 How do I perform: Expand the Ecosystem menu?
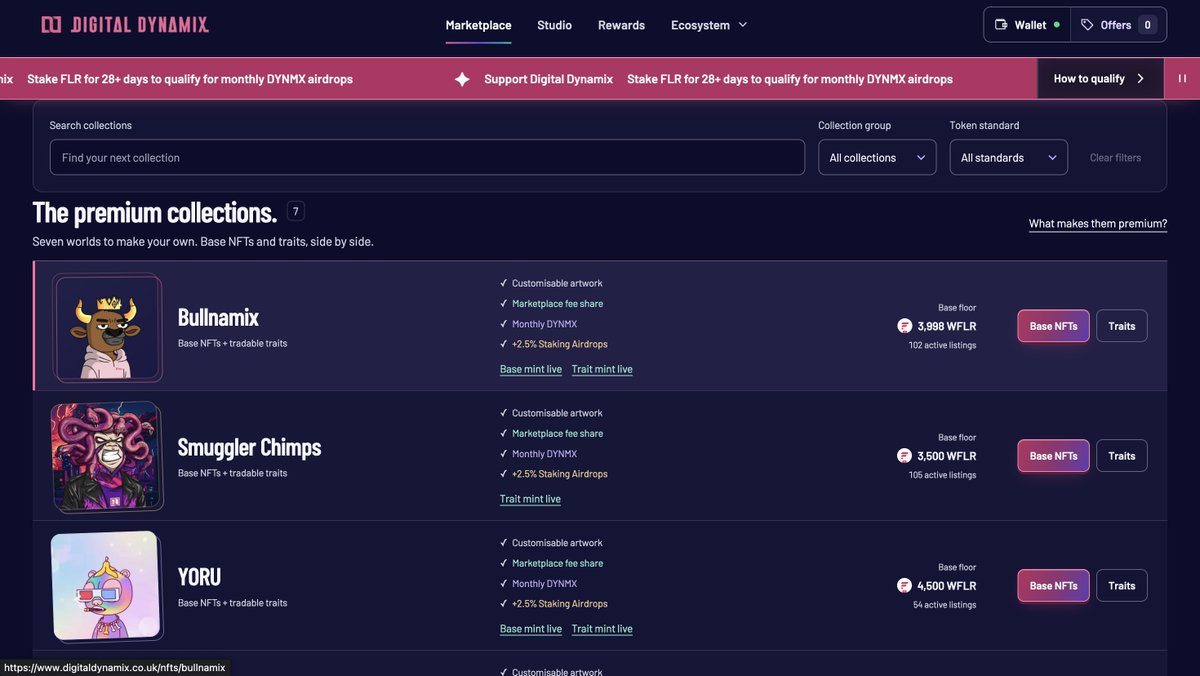[709, 25]
